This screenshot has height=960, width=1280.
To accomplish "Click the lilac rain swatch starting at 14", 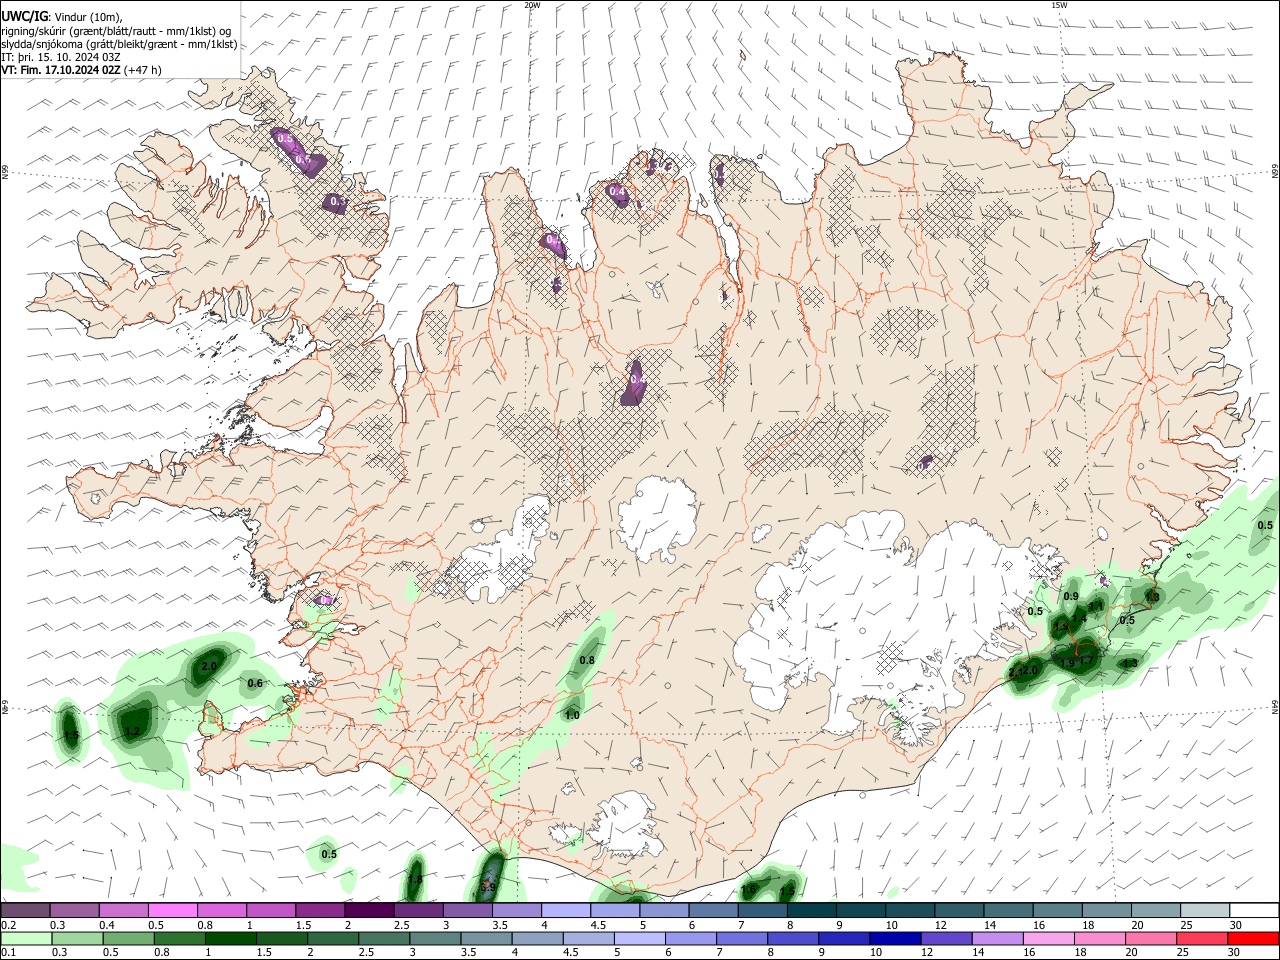I will 997,938.
